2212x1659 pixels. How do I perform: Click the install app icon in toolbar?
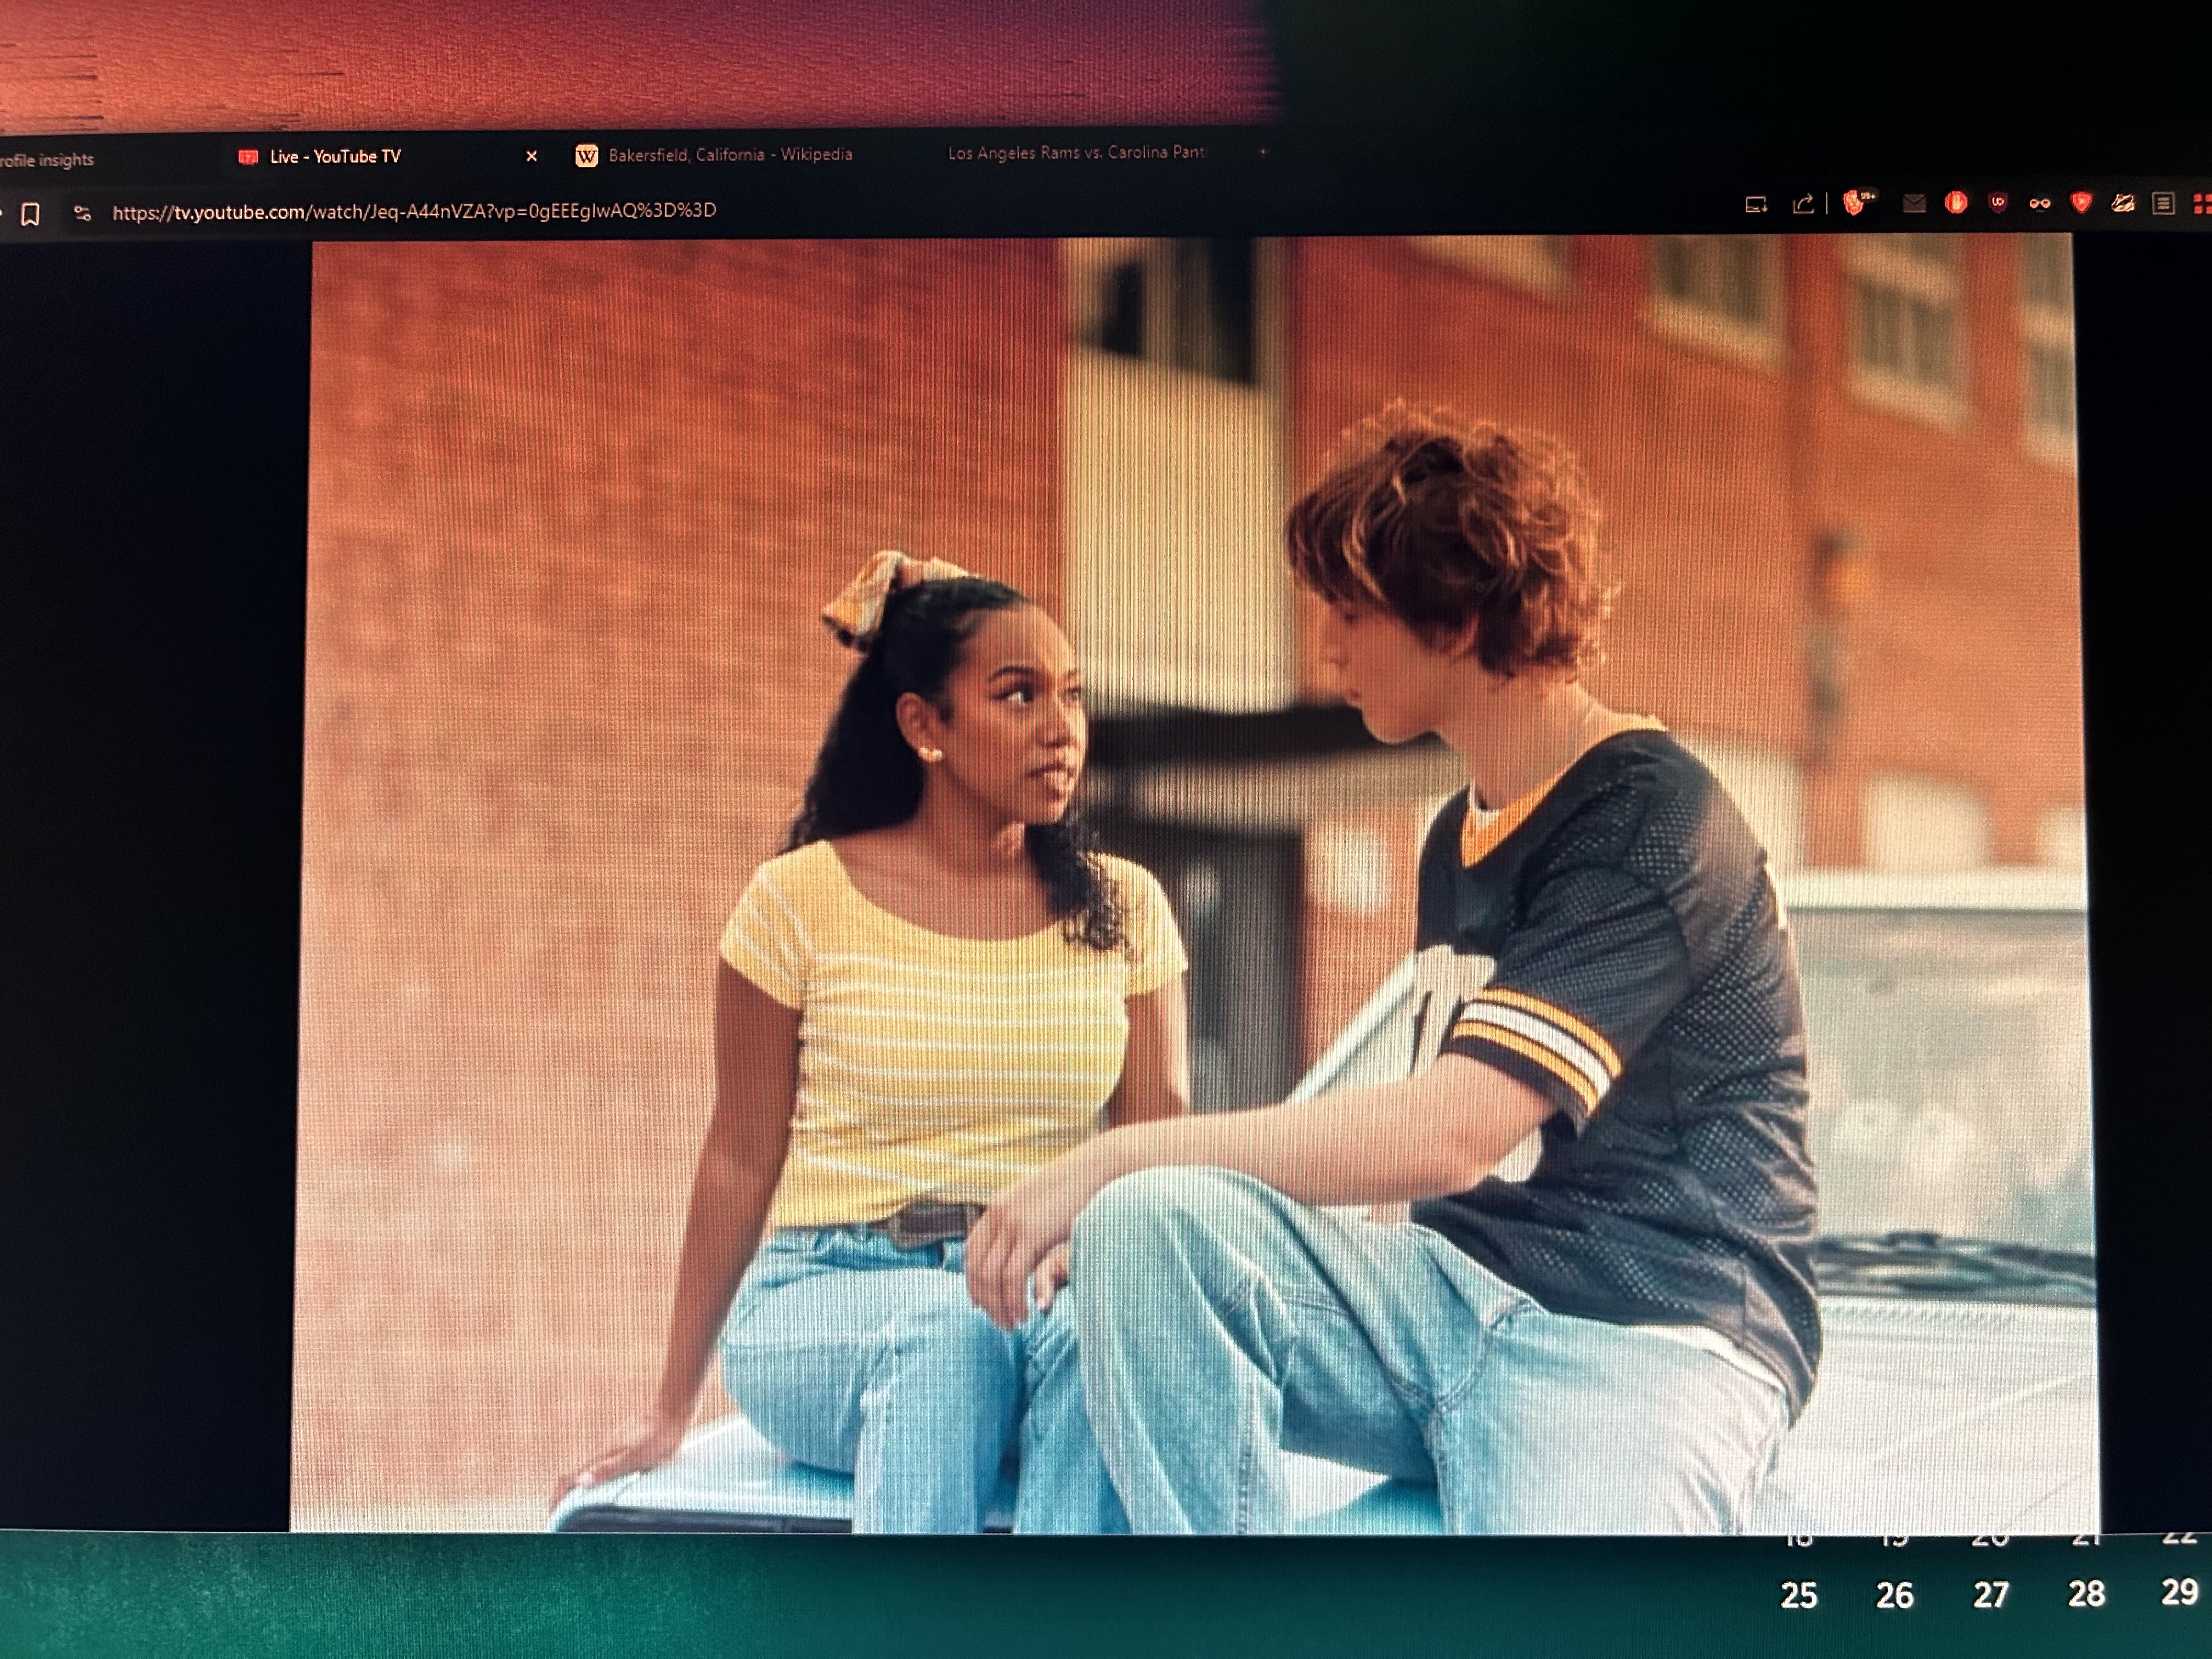click(1756, 205)
